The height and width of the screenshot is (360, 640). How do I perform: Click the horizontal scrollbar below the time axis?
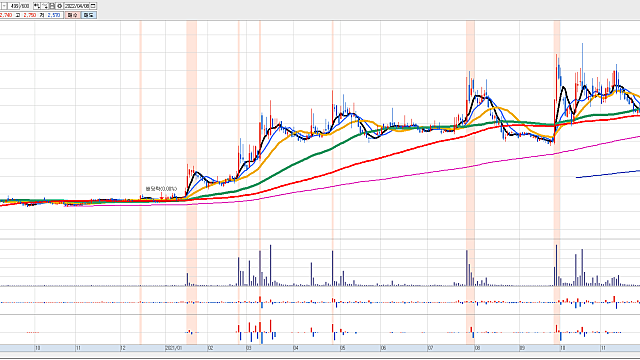point(320,355)
